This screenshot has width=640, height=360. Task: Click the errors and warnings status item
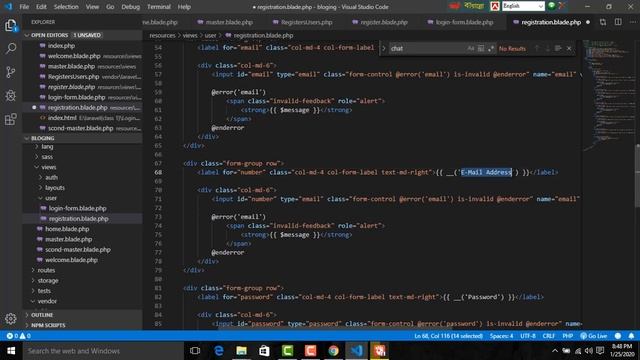click(18, 336)
